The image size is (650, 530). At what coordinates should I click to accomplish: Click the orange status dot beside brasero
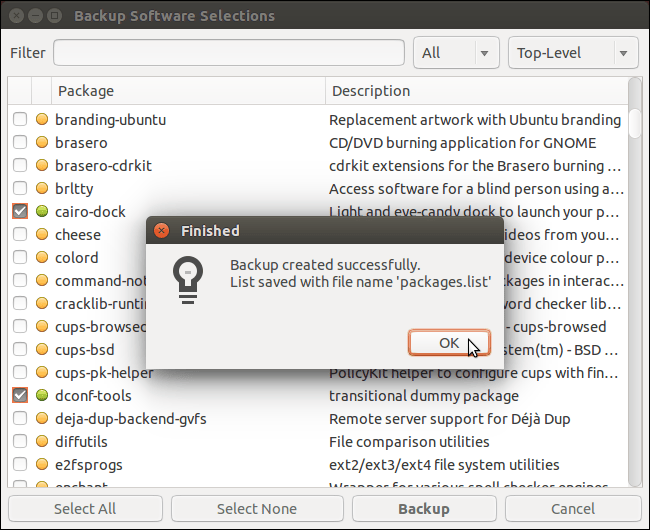tap(42, 143)
